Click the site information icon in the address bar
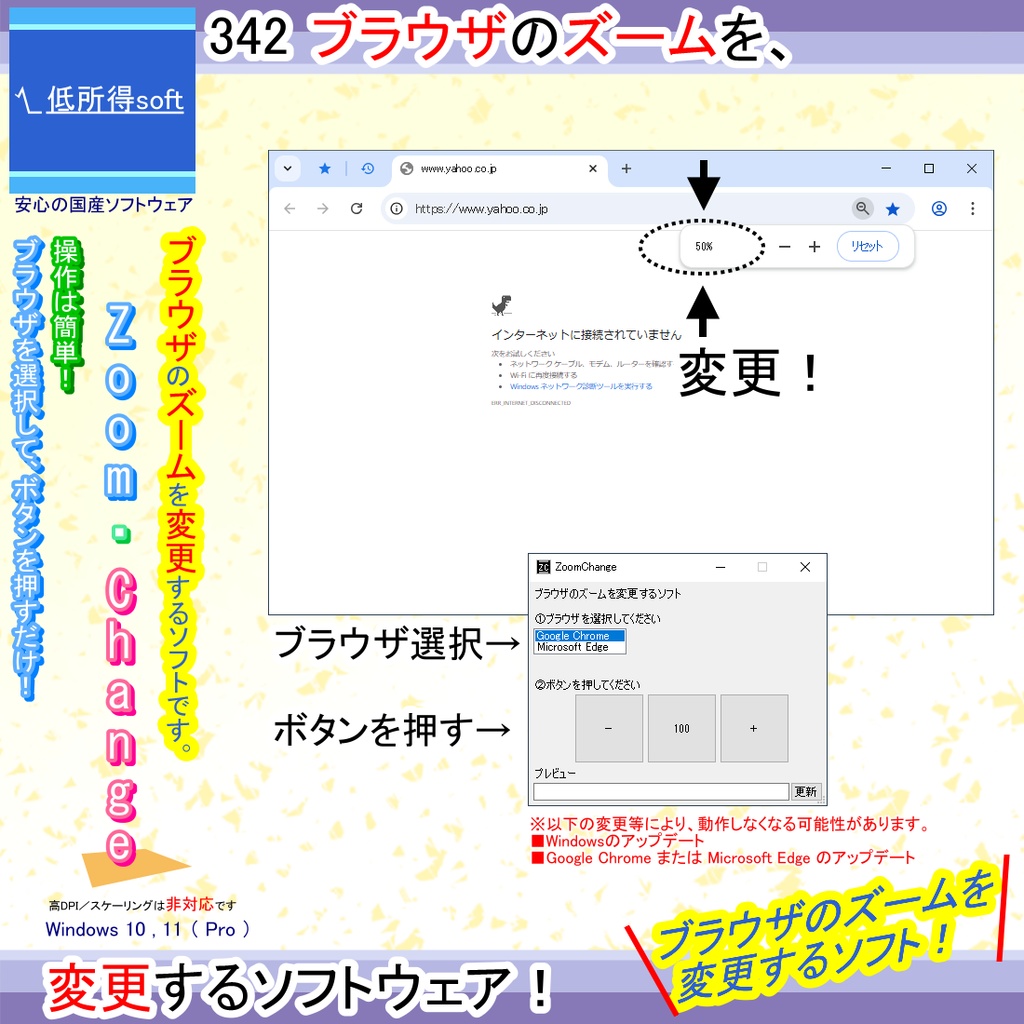 396,208
